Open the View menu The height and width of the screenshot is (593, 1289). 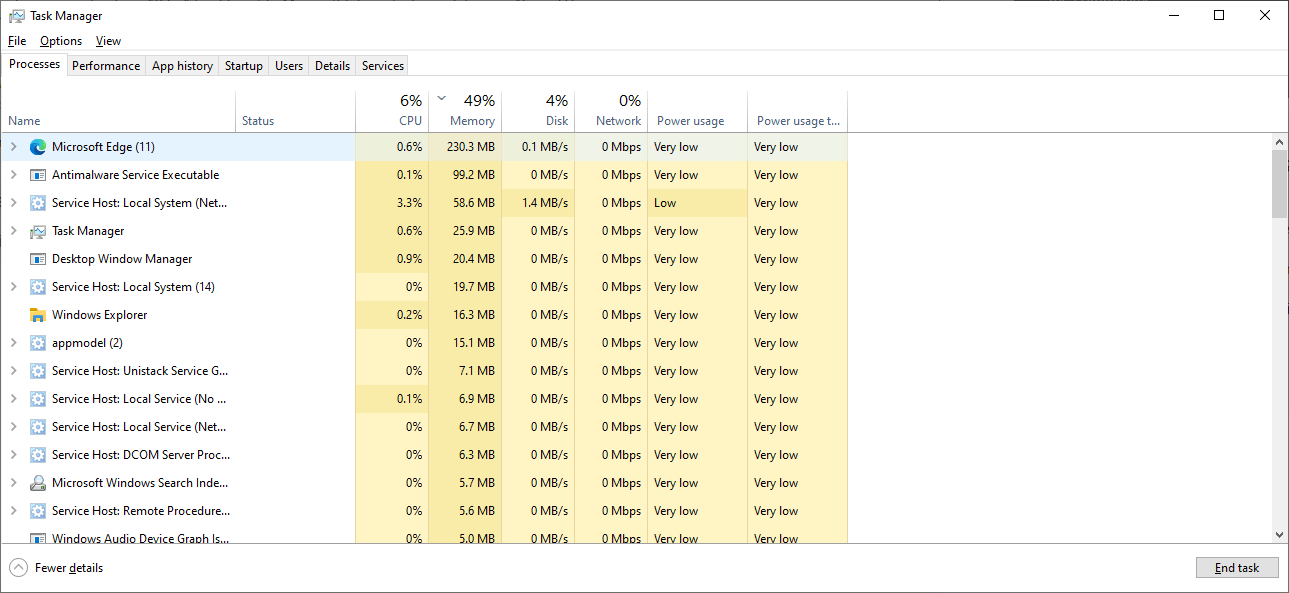coord(108,41)
